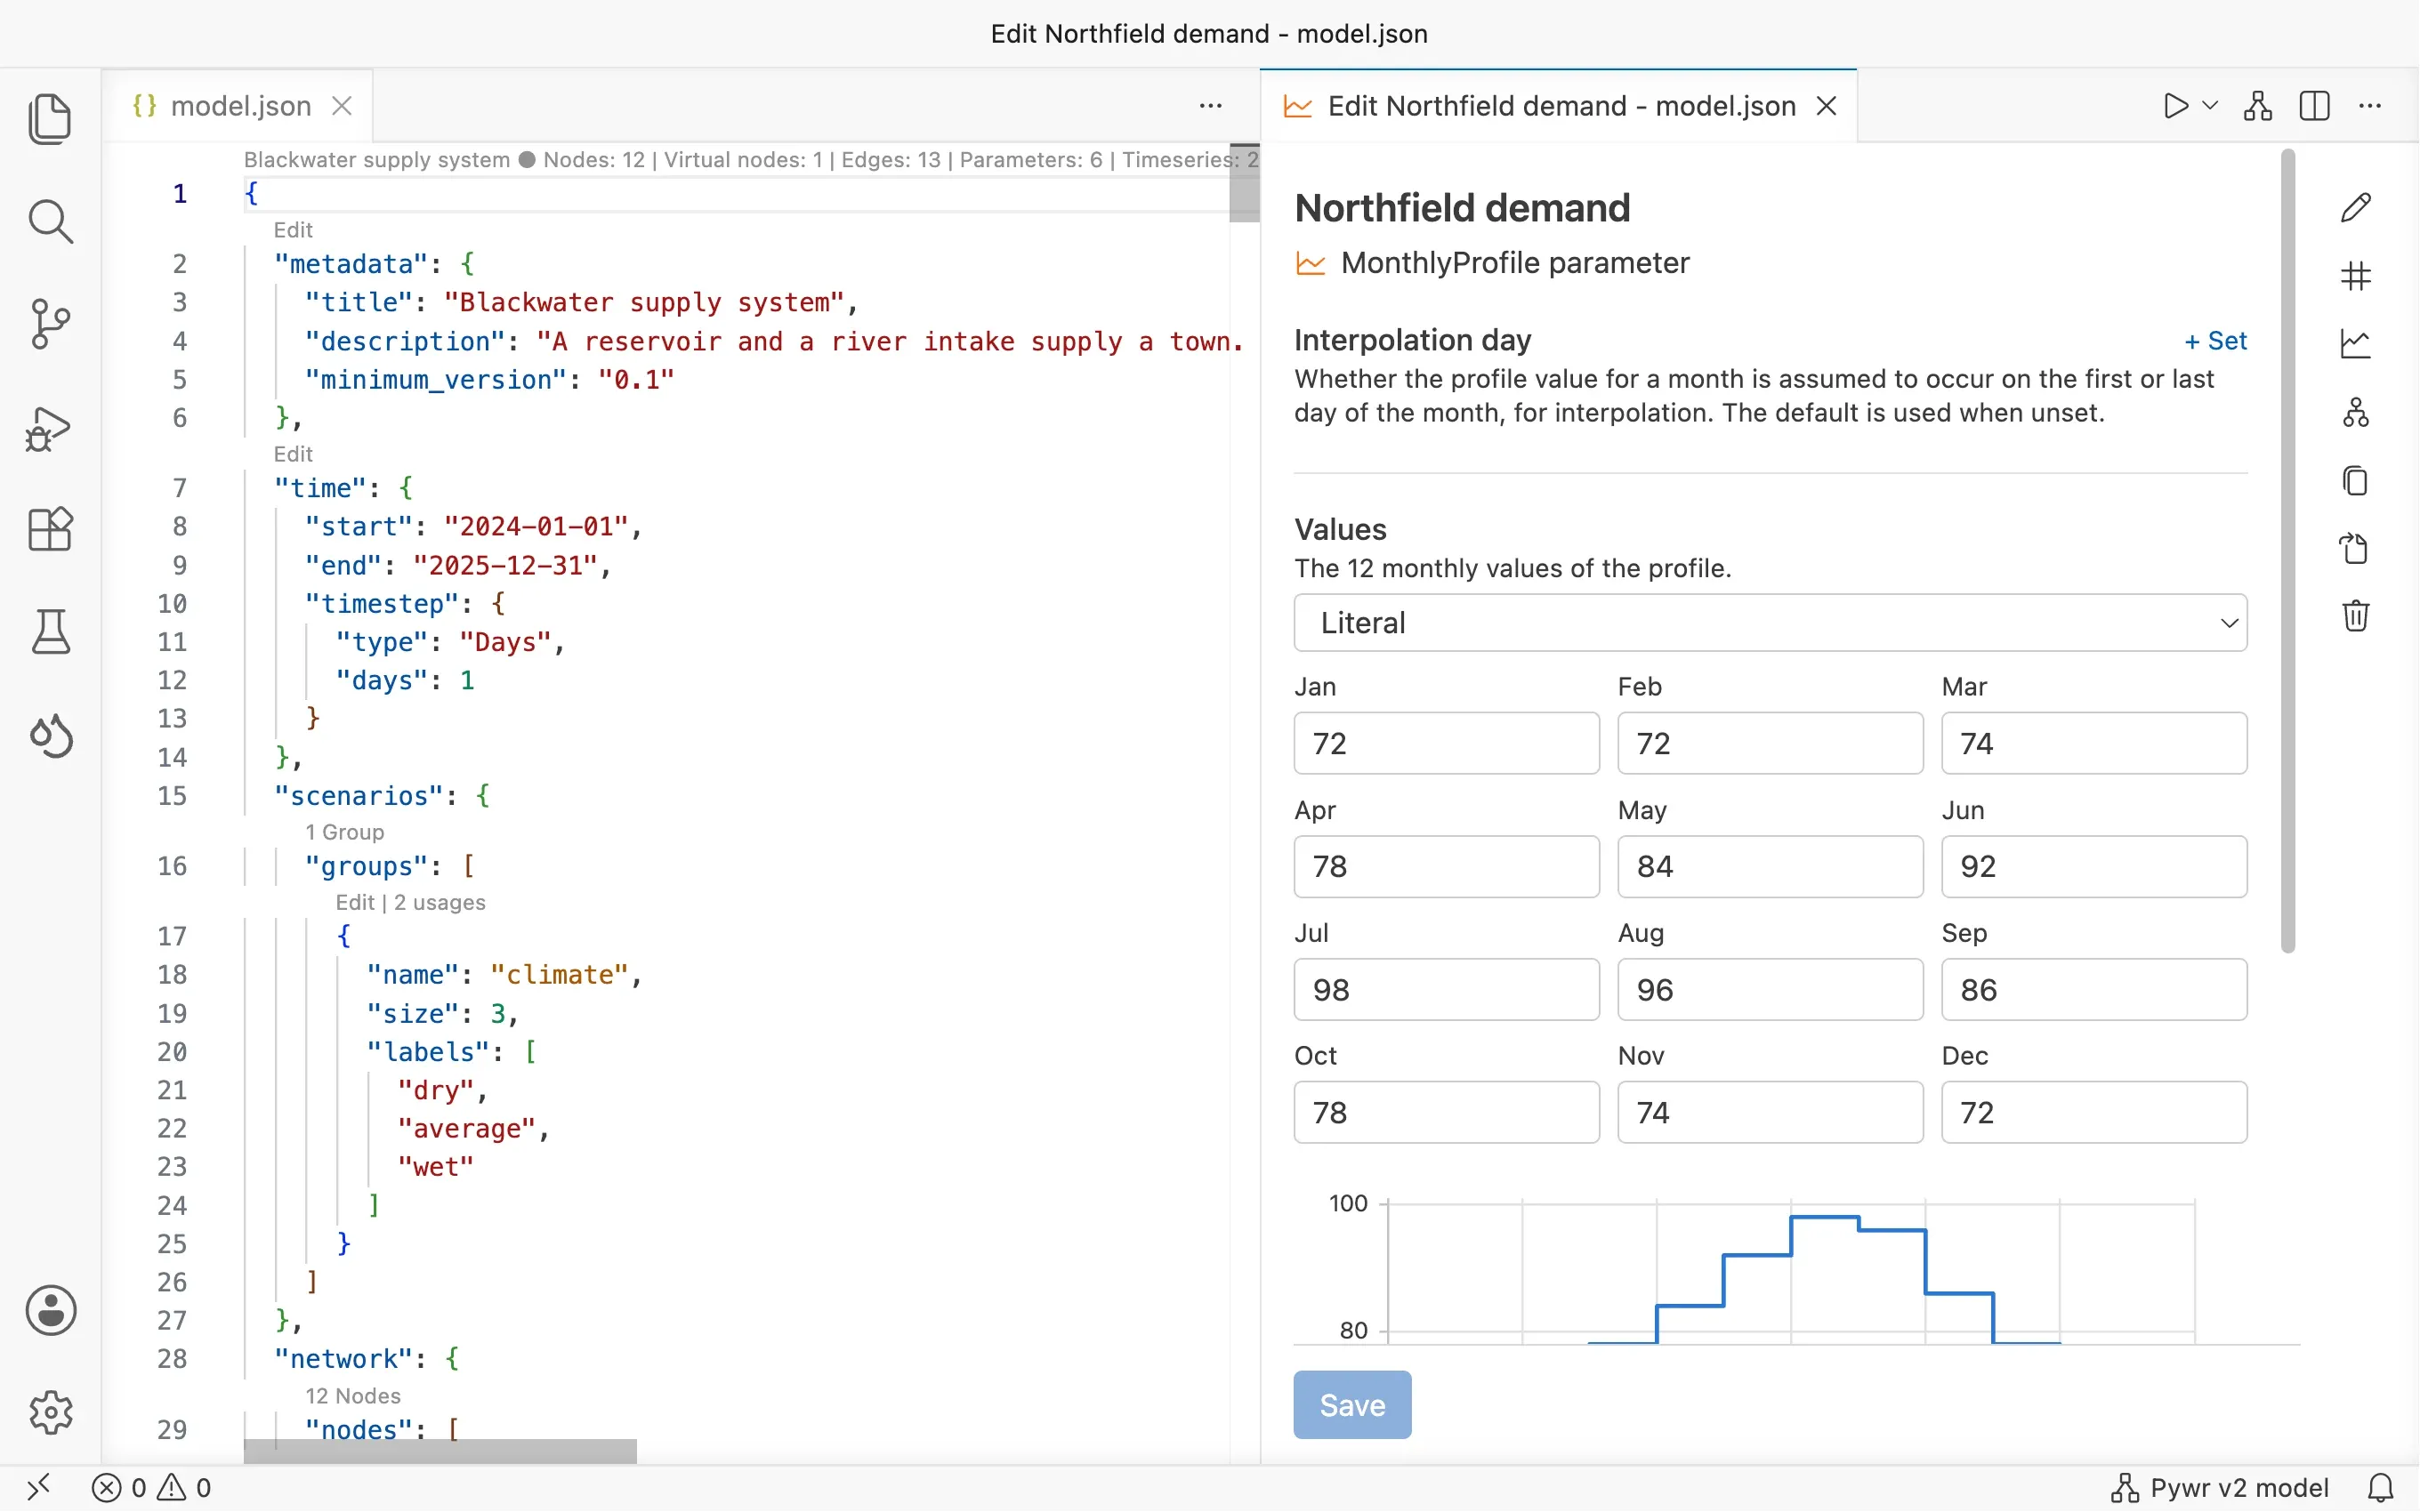Run the model with play button
Image resolution: width=2420 pixels, height=1512 pixels.
[x=2175, y=106]
